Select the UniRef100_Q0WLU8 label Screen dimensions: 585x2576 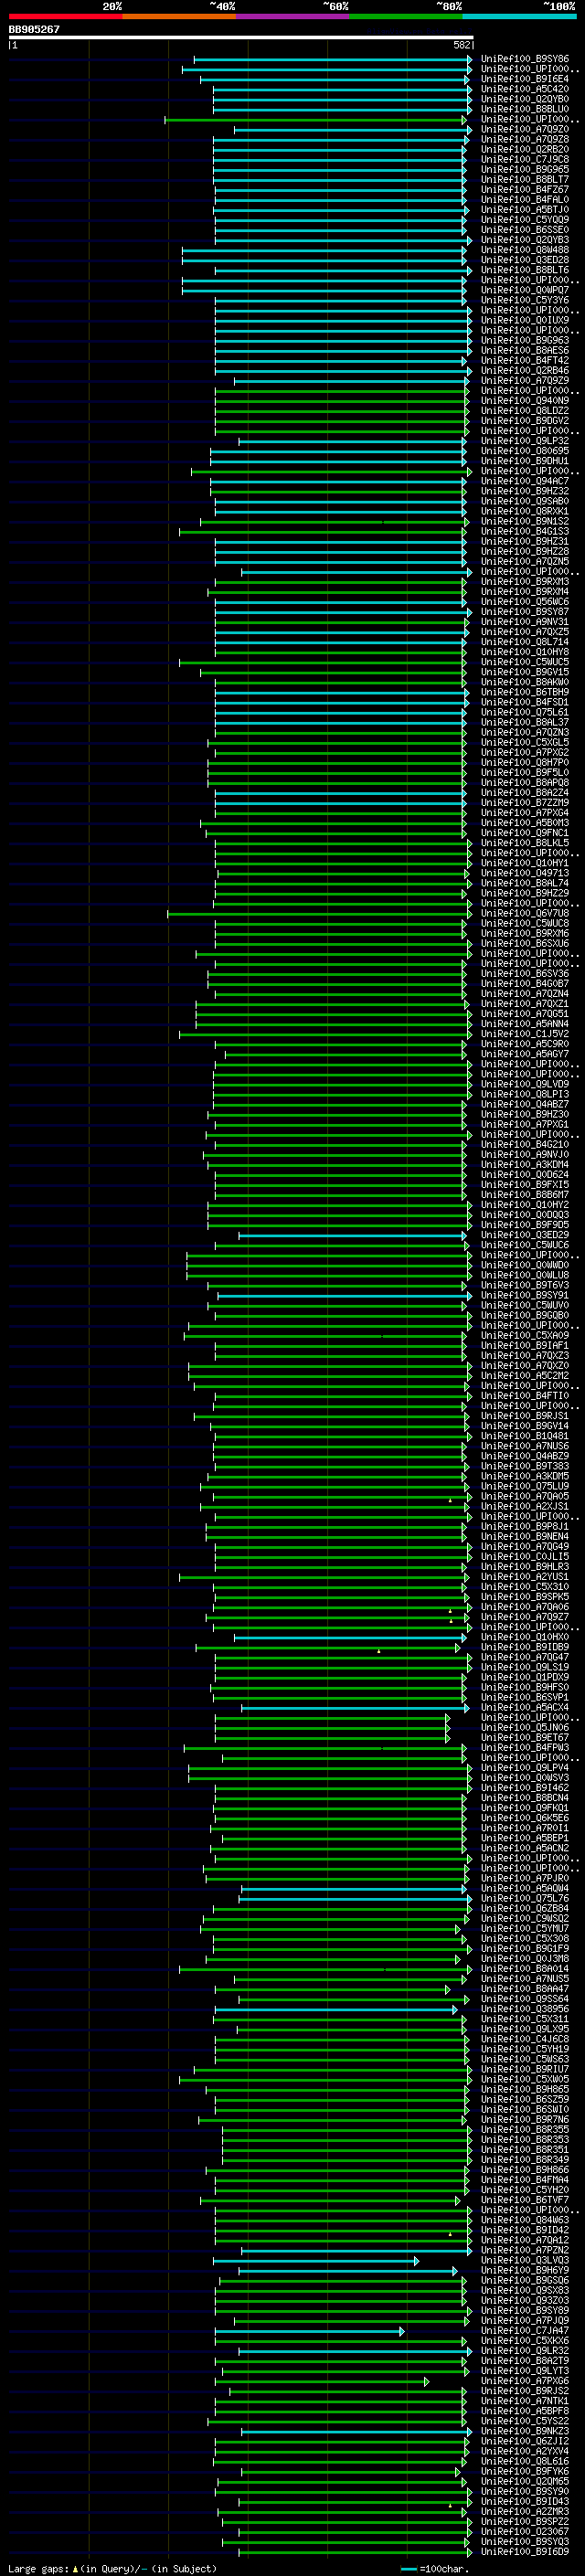click(x=525, y=1275)
